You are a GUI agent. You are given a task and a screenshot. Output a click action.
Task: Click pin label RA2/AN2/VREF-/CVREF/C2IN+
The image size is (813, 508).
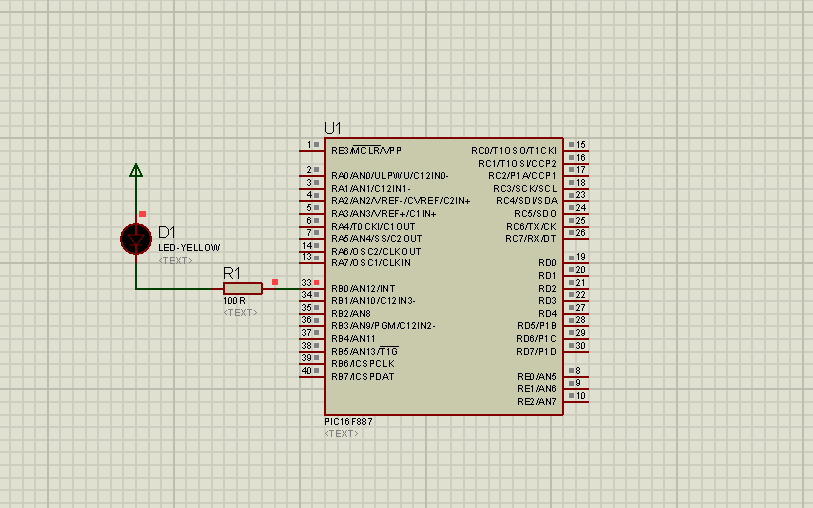pyautogui.click(x=401, y=201)
